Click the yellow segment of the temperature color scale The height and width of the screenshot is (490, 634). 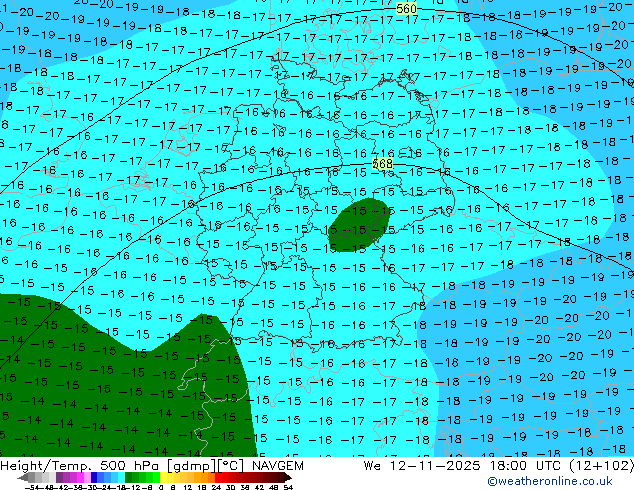coord(163,478)
